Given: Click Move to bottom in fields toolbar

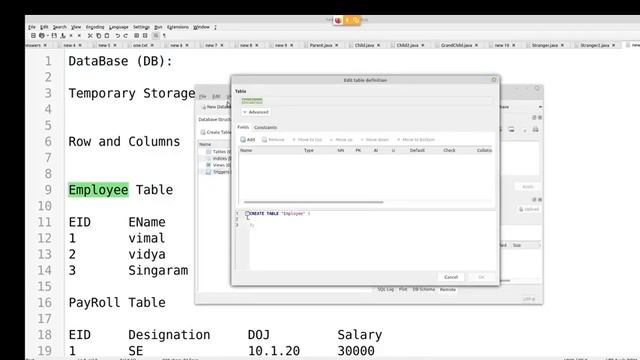Looking at the screenshot, I should click(x=416, y=140).
